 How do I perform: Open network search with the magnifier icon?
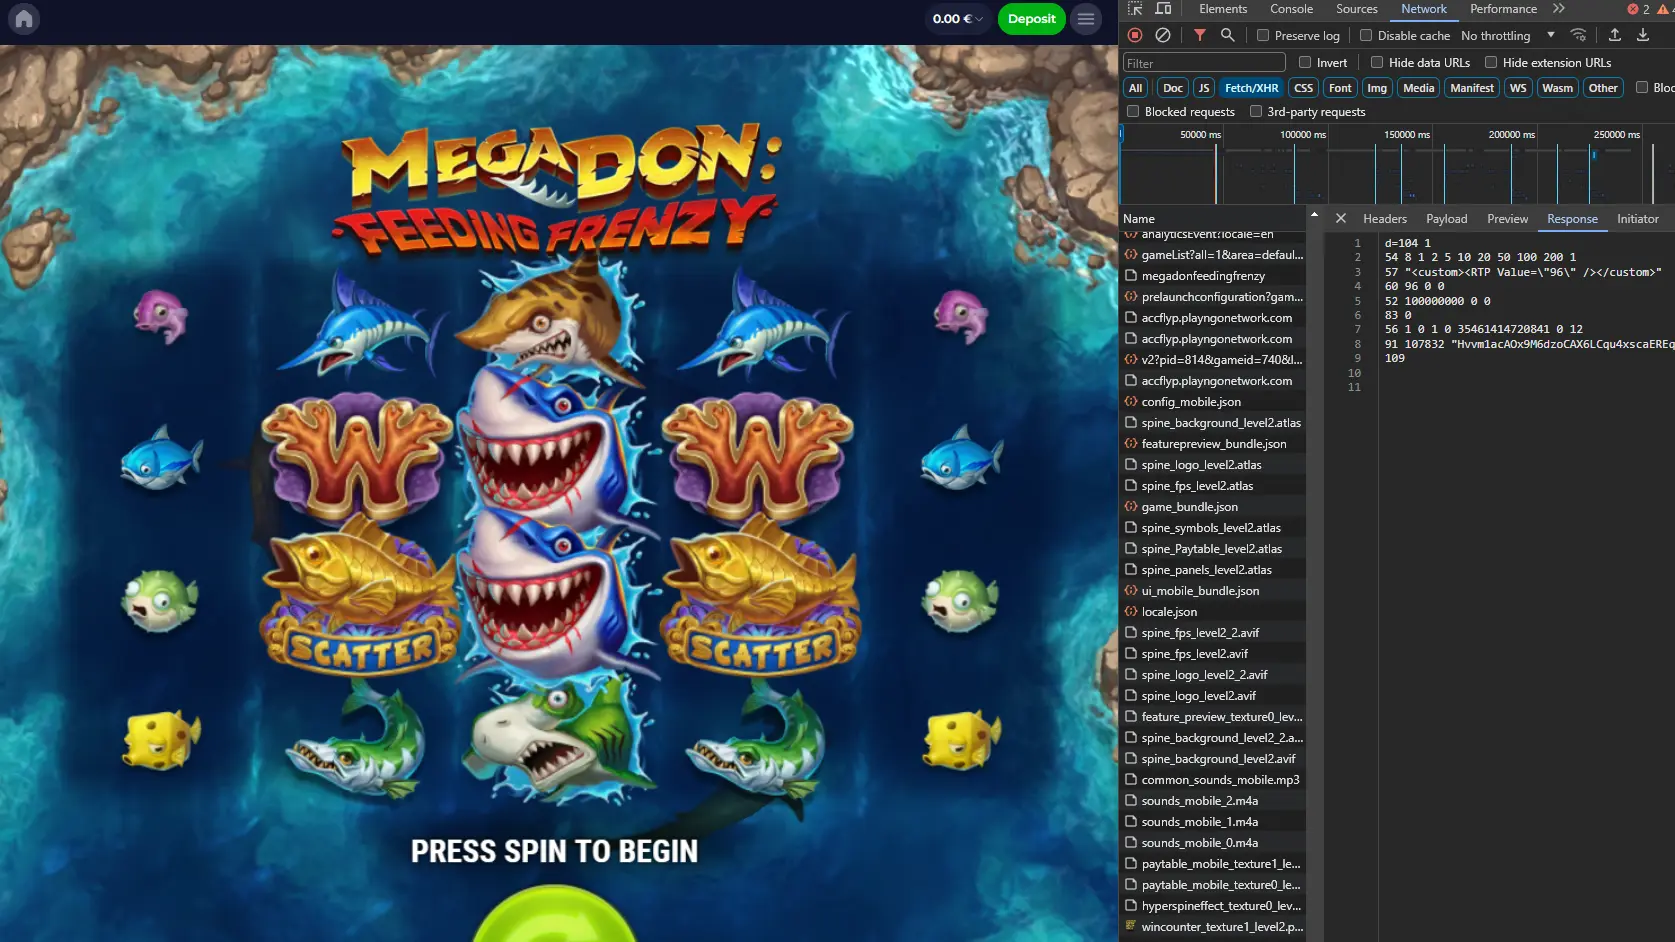[1228, 35]
